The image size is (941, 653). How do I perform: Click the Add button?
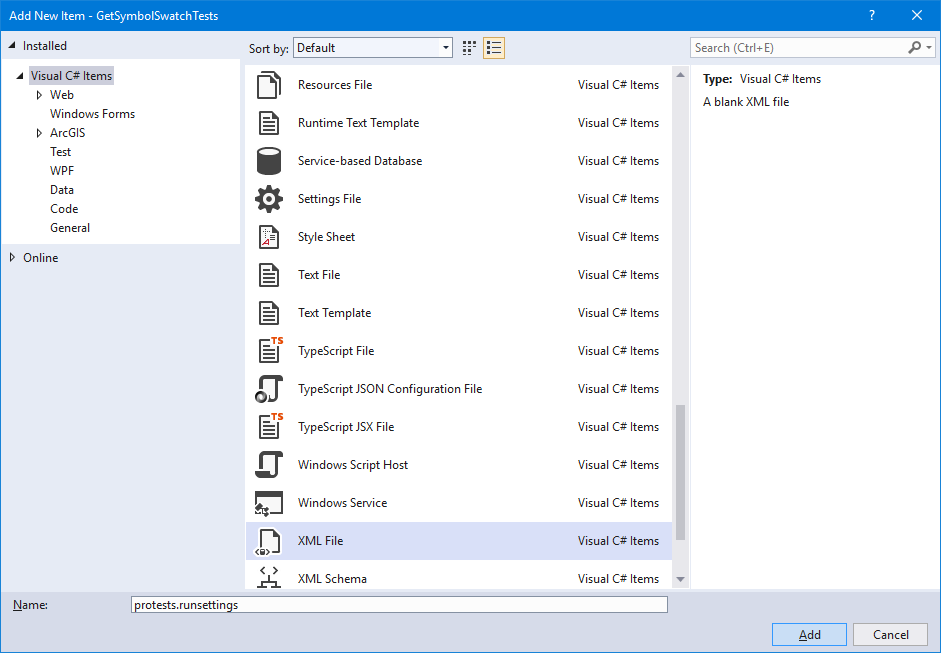[808, 634]
